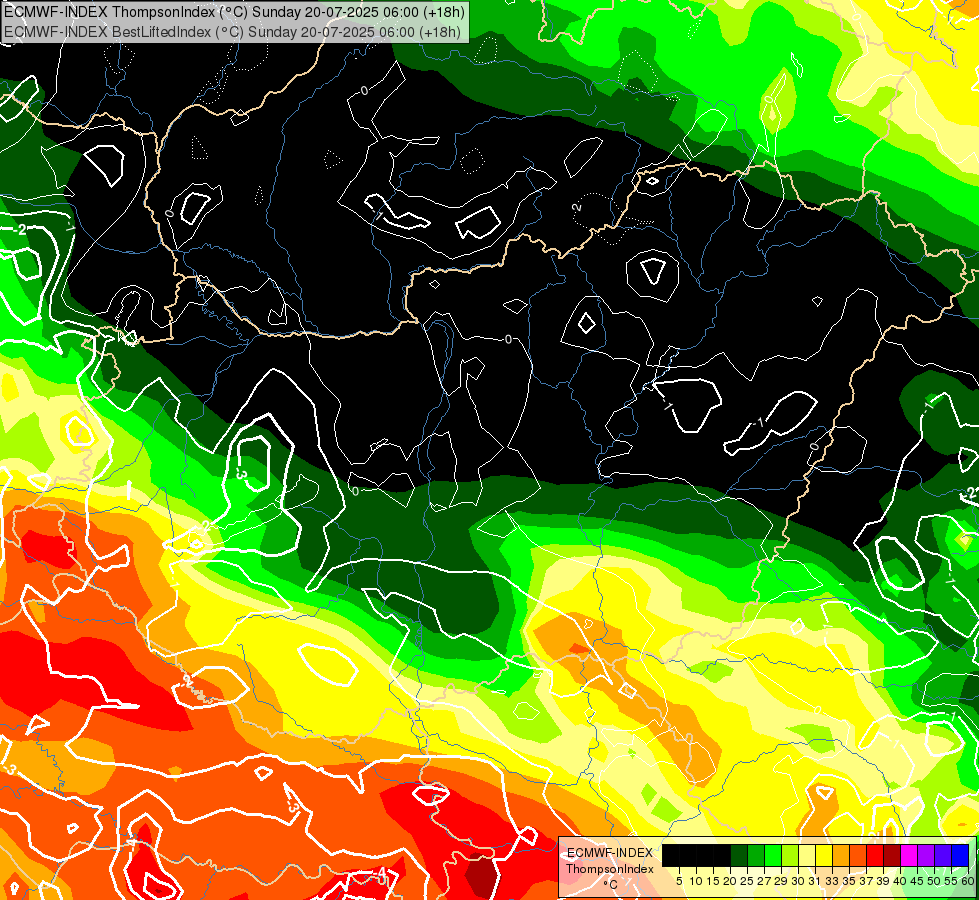Viewport: 979px width, 900px height.
Task: Click the legend scale value 10
Action: pyautogui.click(x=696, y=881)
